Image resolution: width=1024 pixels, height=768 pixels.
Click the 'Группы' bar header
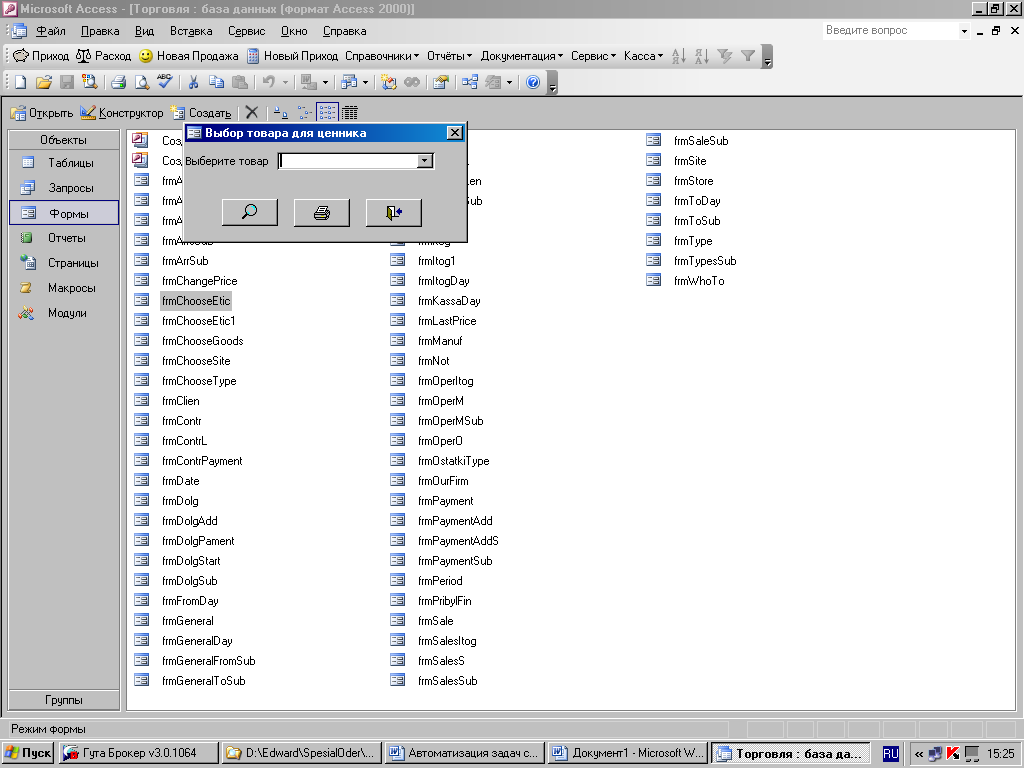pyautogui.click(x=64, y=700)
